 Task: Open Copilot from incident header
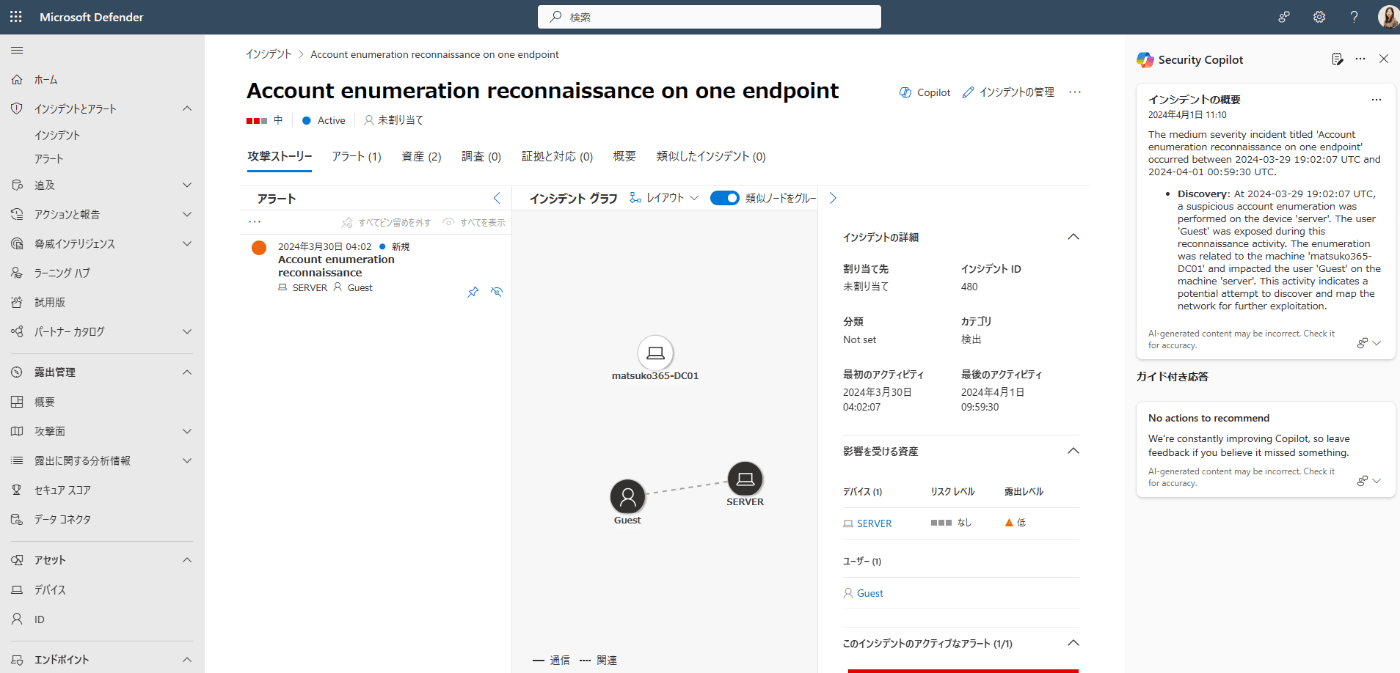pos(925,92)
